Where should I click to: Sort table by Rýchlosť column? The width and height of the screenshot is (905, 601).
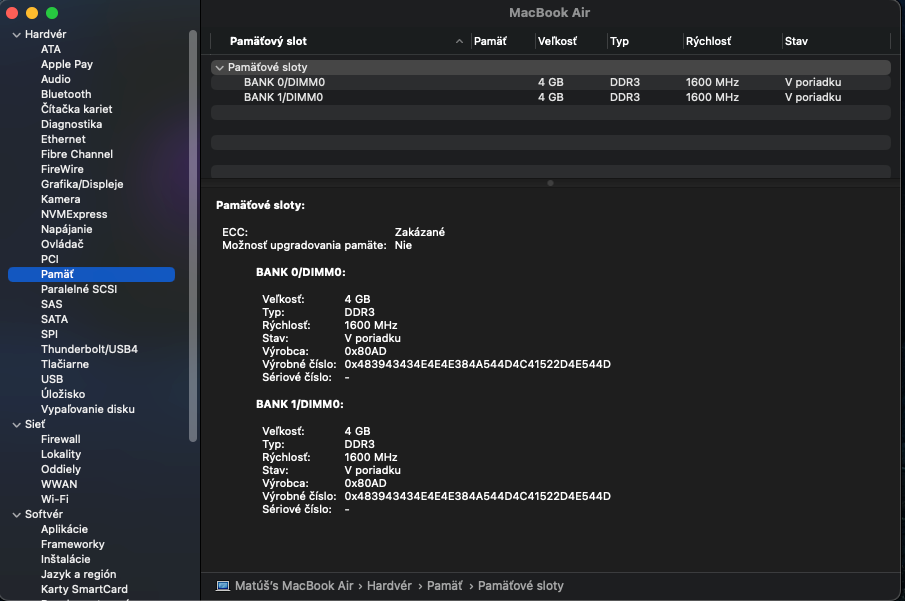pos(708,41)
